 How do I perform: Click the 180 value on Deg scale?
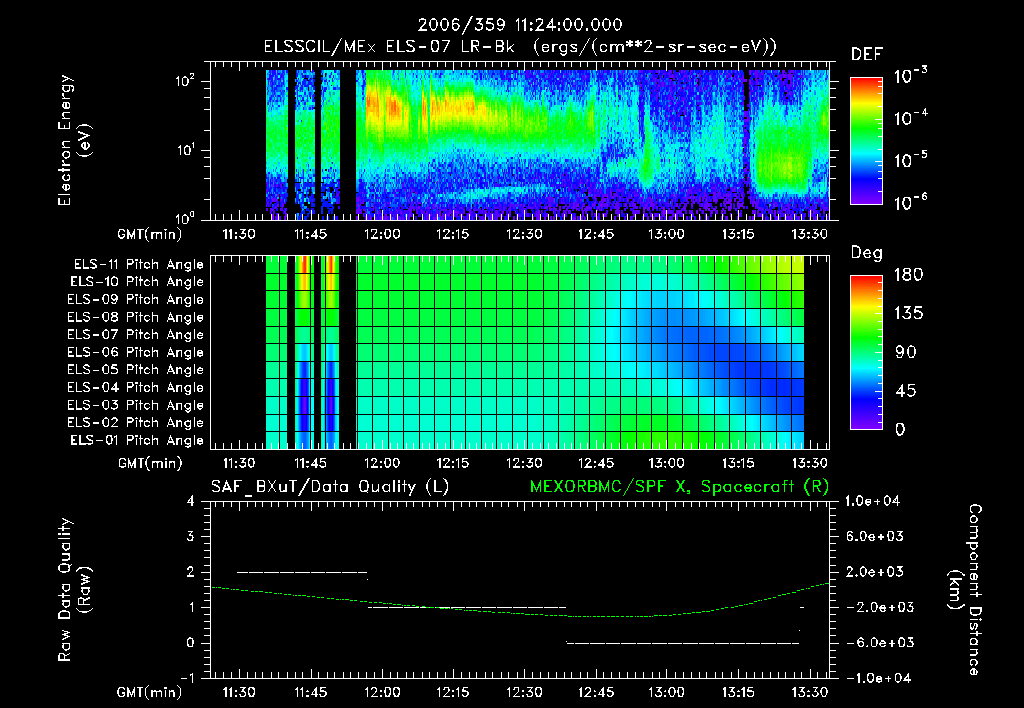[x=908, y=275]
